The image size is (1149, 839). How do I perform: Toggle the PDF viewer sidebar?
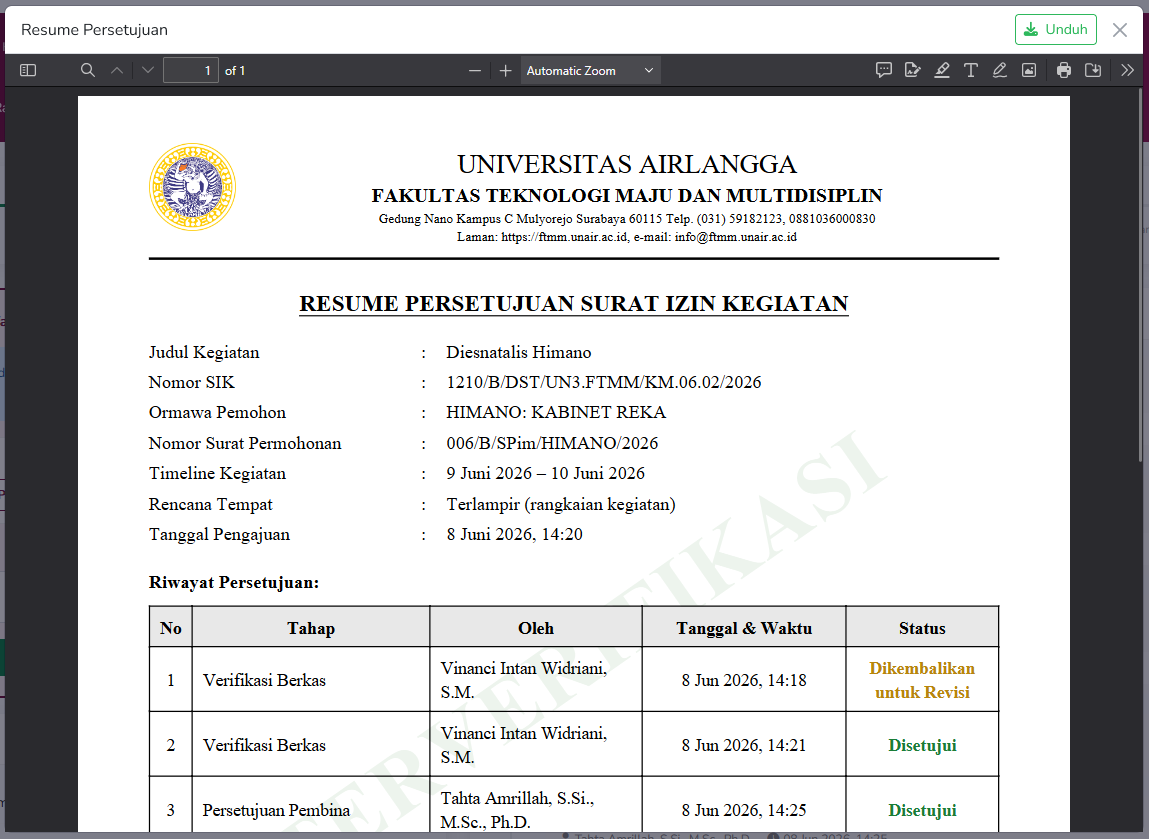pos(28,70)
